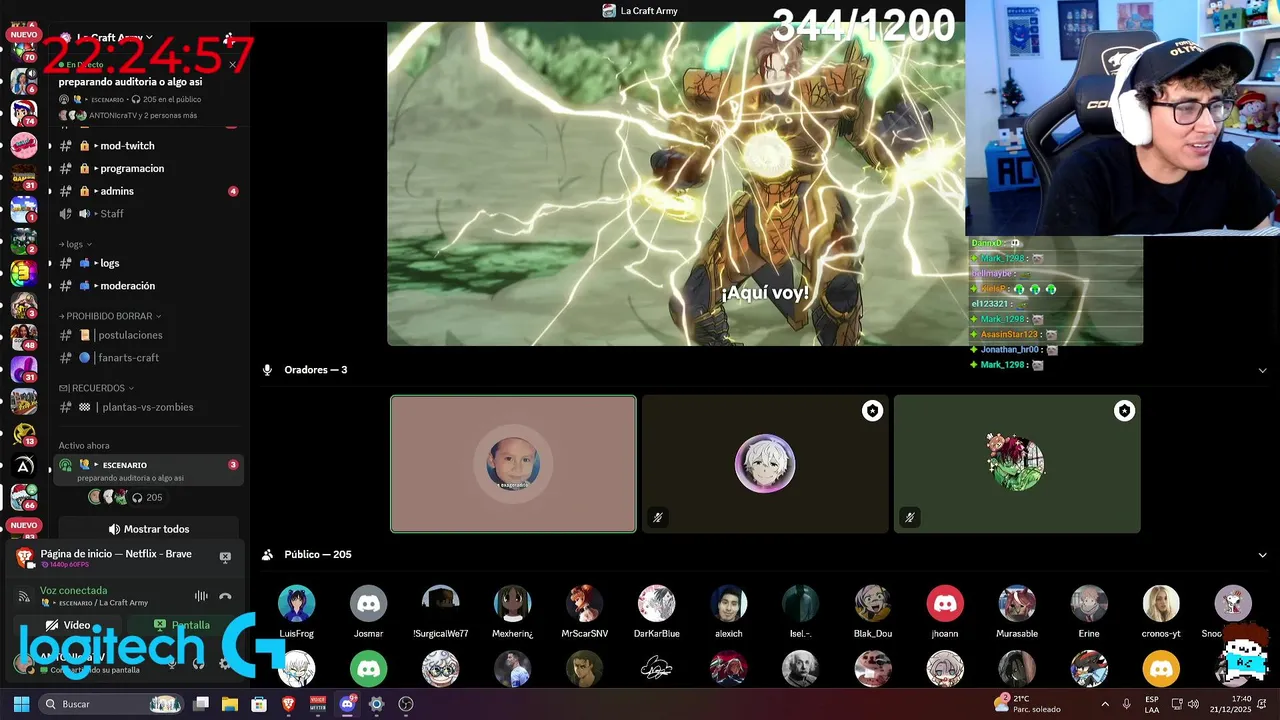Collapse the PROHIBIDO BORRAR category
1280x720 pixels.
pyautogui.click(x=110, y=316)
